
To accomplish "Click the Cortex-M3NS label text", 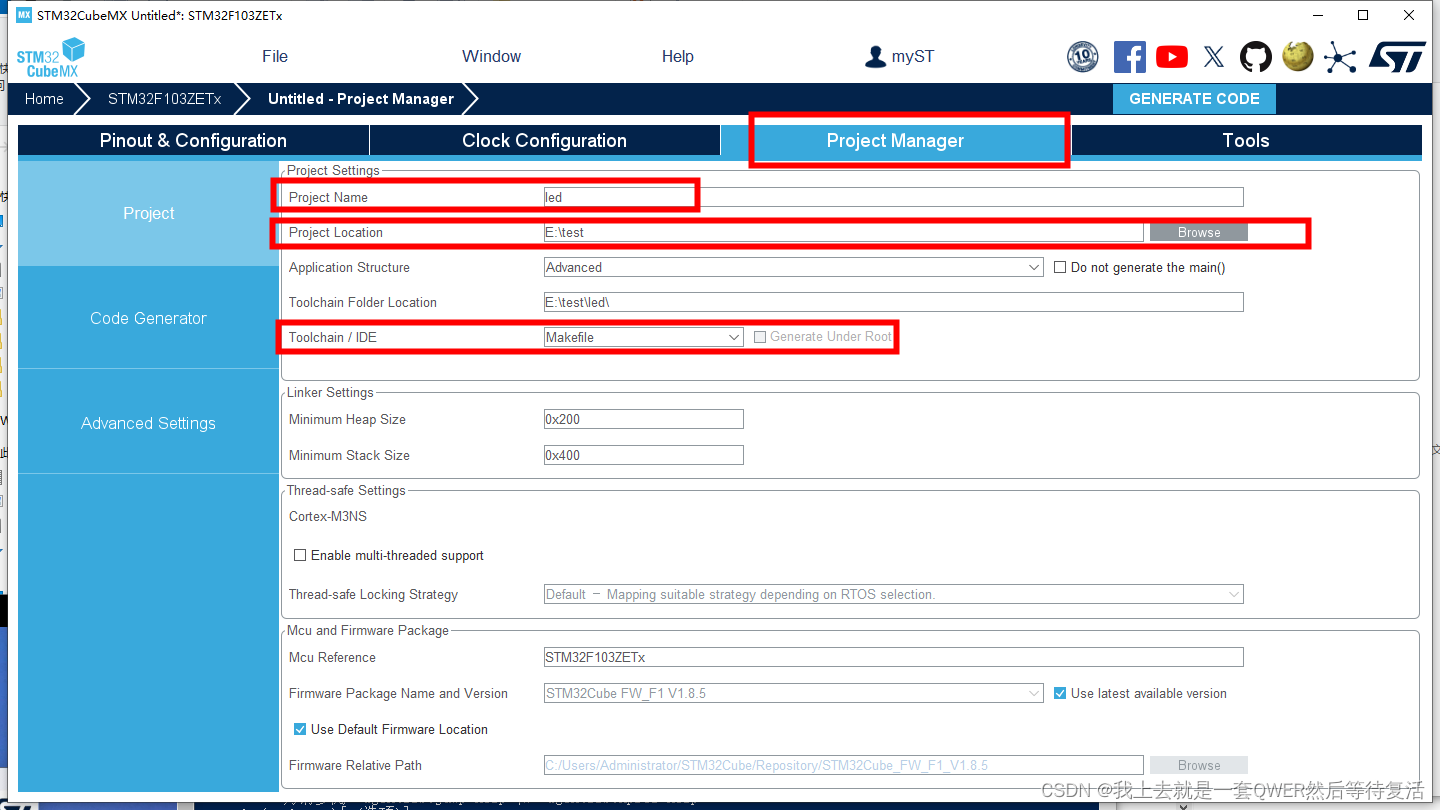I will (327, 516).
